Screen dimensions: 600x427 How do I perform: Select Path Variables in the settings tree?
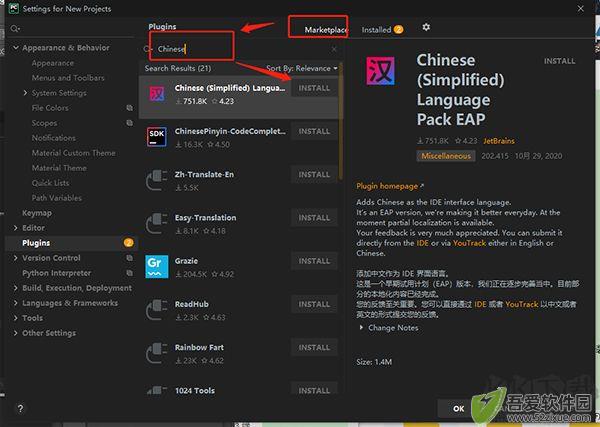point(57,198)
